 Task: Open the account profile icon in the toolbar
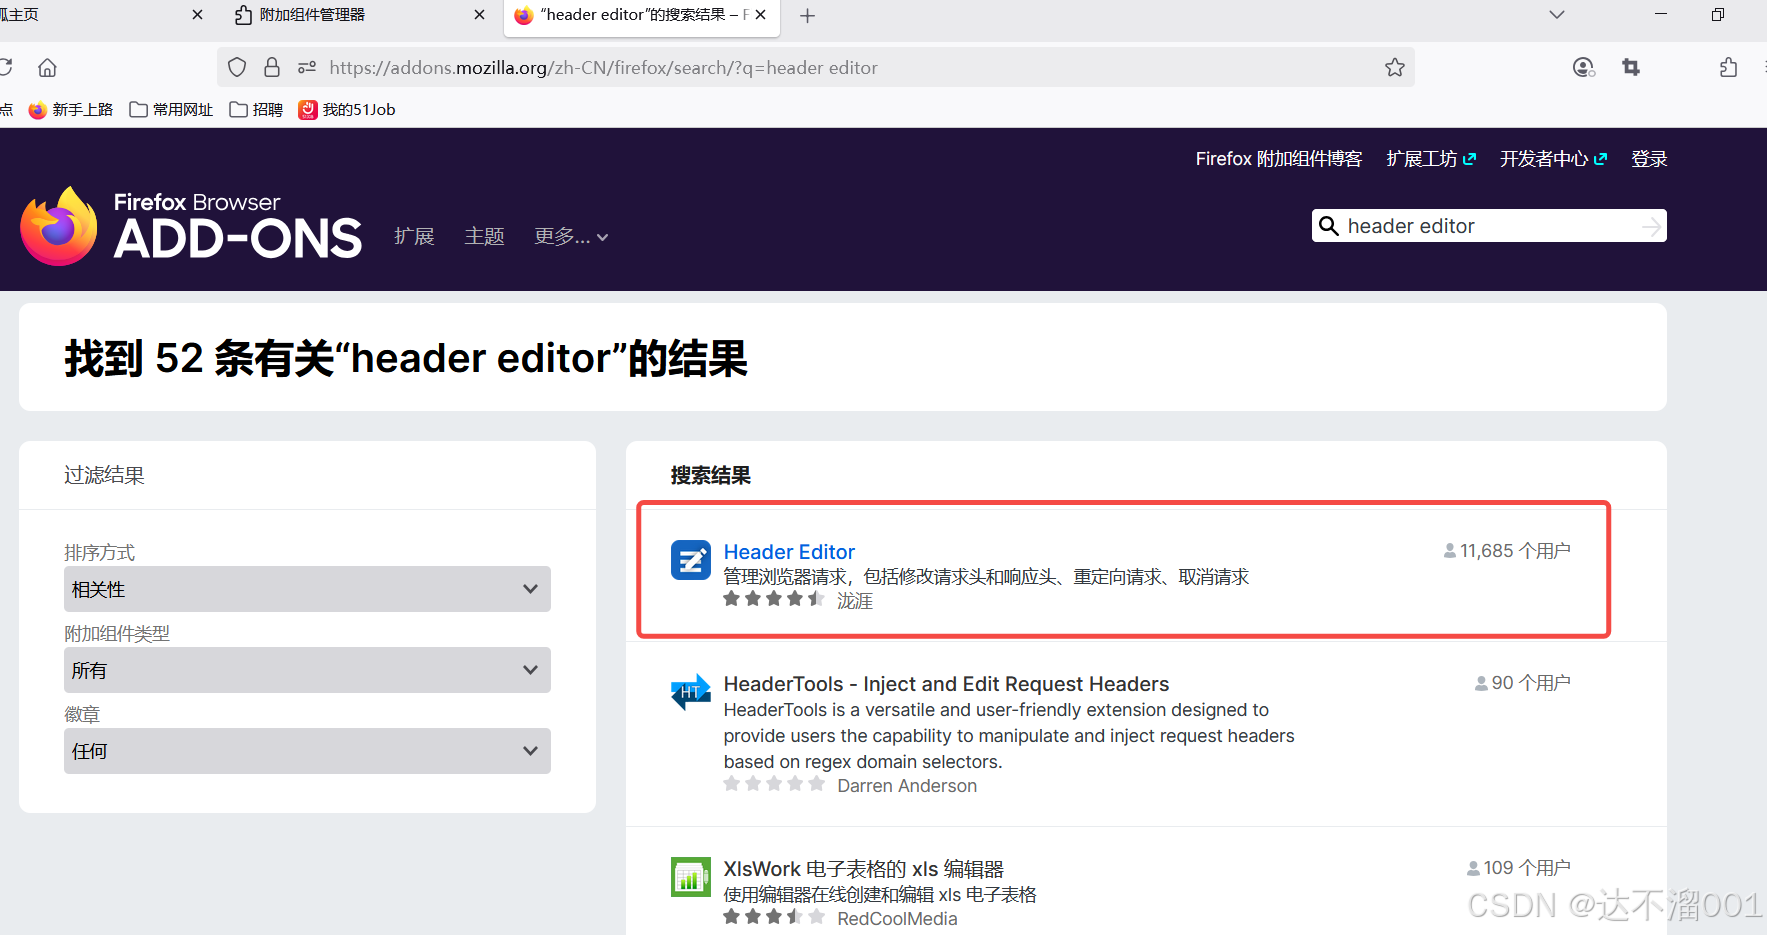[1583, 67]
